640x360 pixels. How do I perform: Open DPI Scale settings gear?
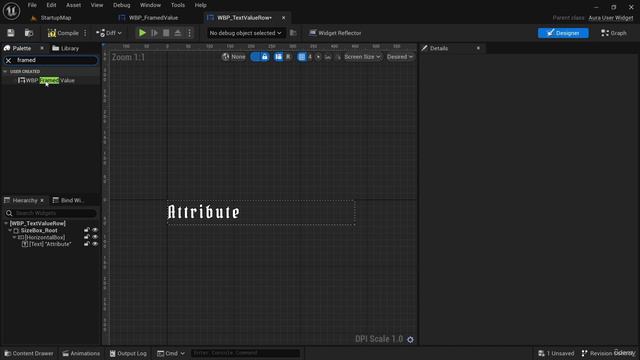coord(410,340)
